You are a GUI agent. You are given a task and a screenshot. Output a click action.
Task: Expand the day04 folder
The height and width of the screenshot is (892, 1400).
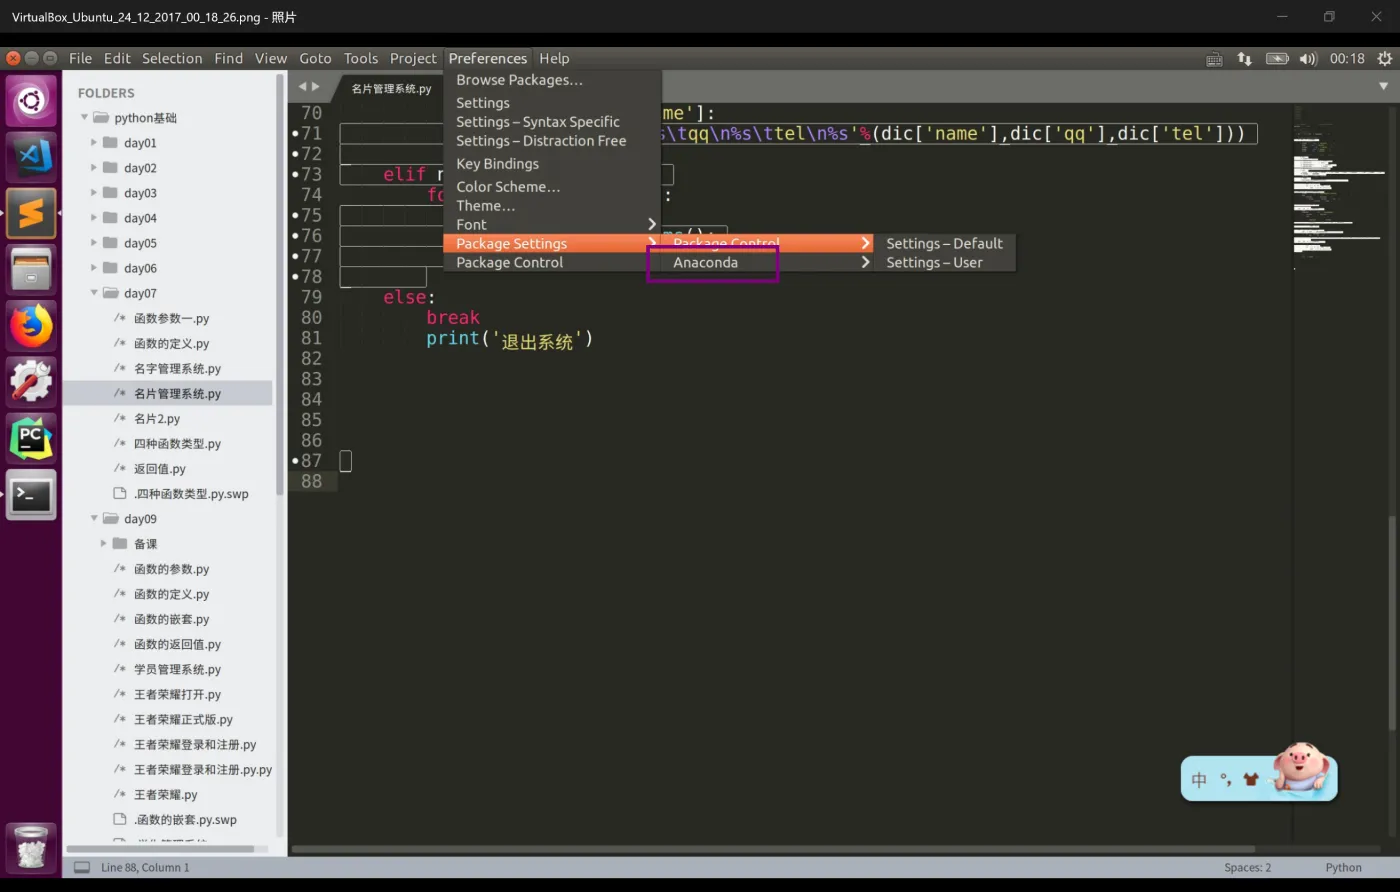tap(94, 217)
